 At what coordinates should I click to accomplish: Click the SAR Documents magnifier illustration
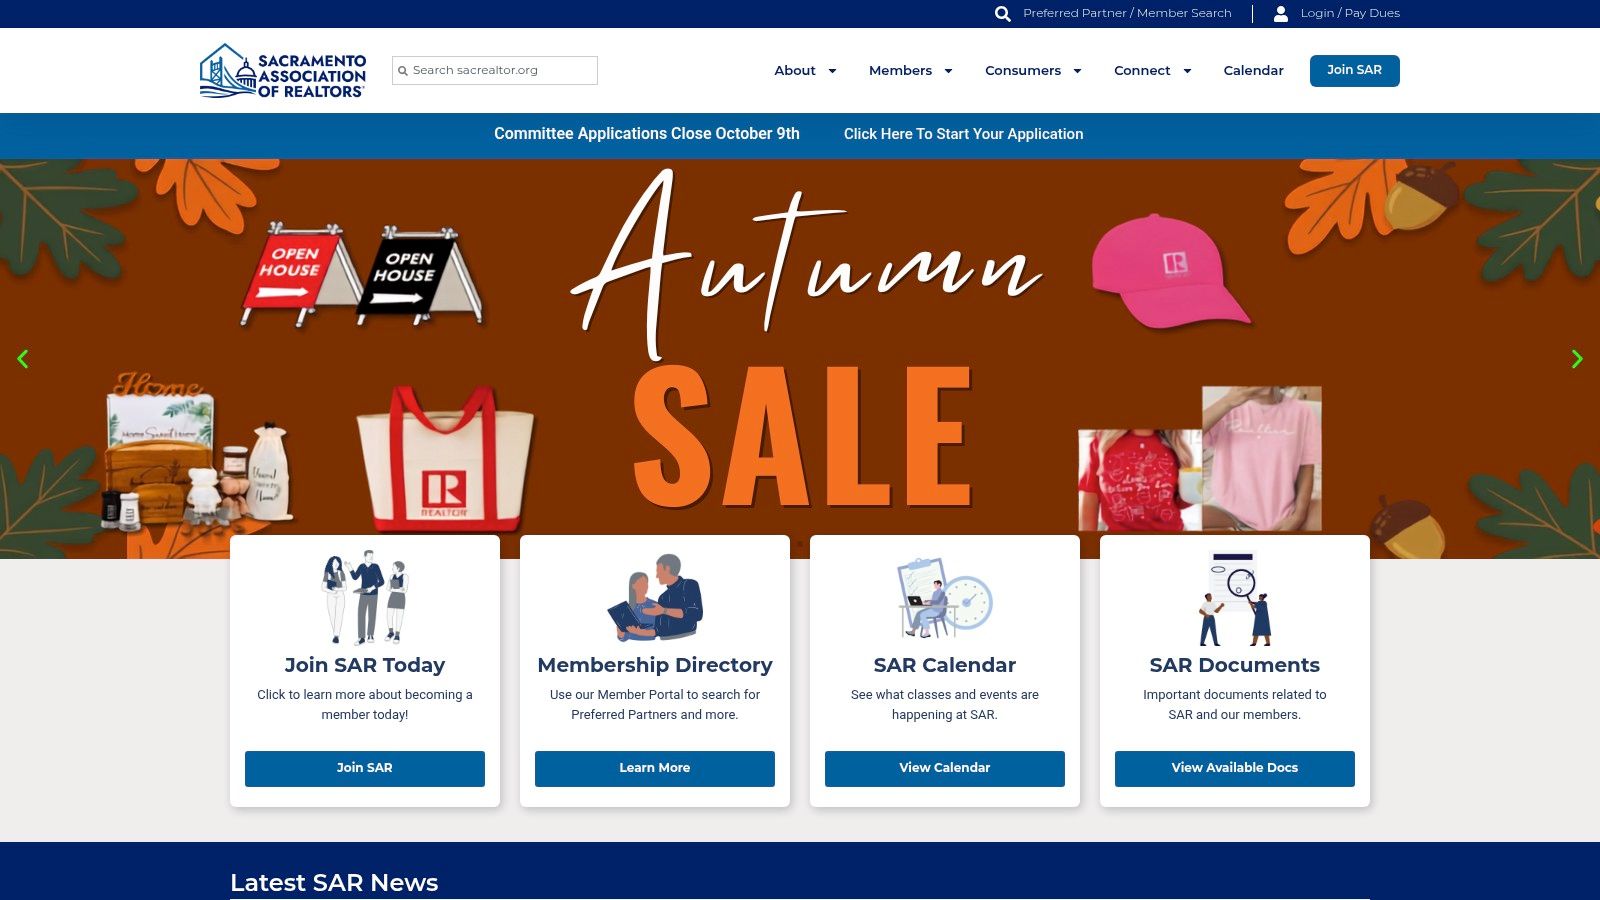click(1235, 598)
